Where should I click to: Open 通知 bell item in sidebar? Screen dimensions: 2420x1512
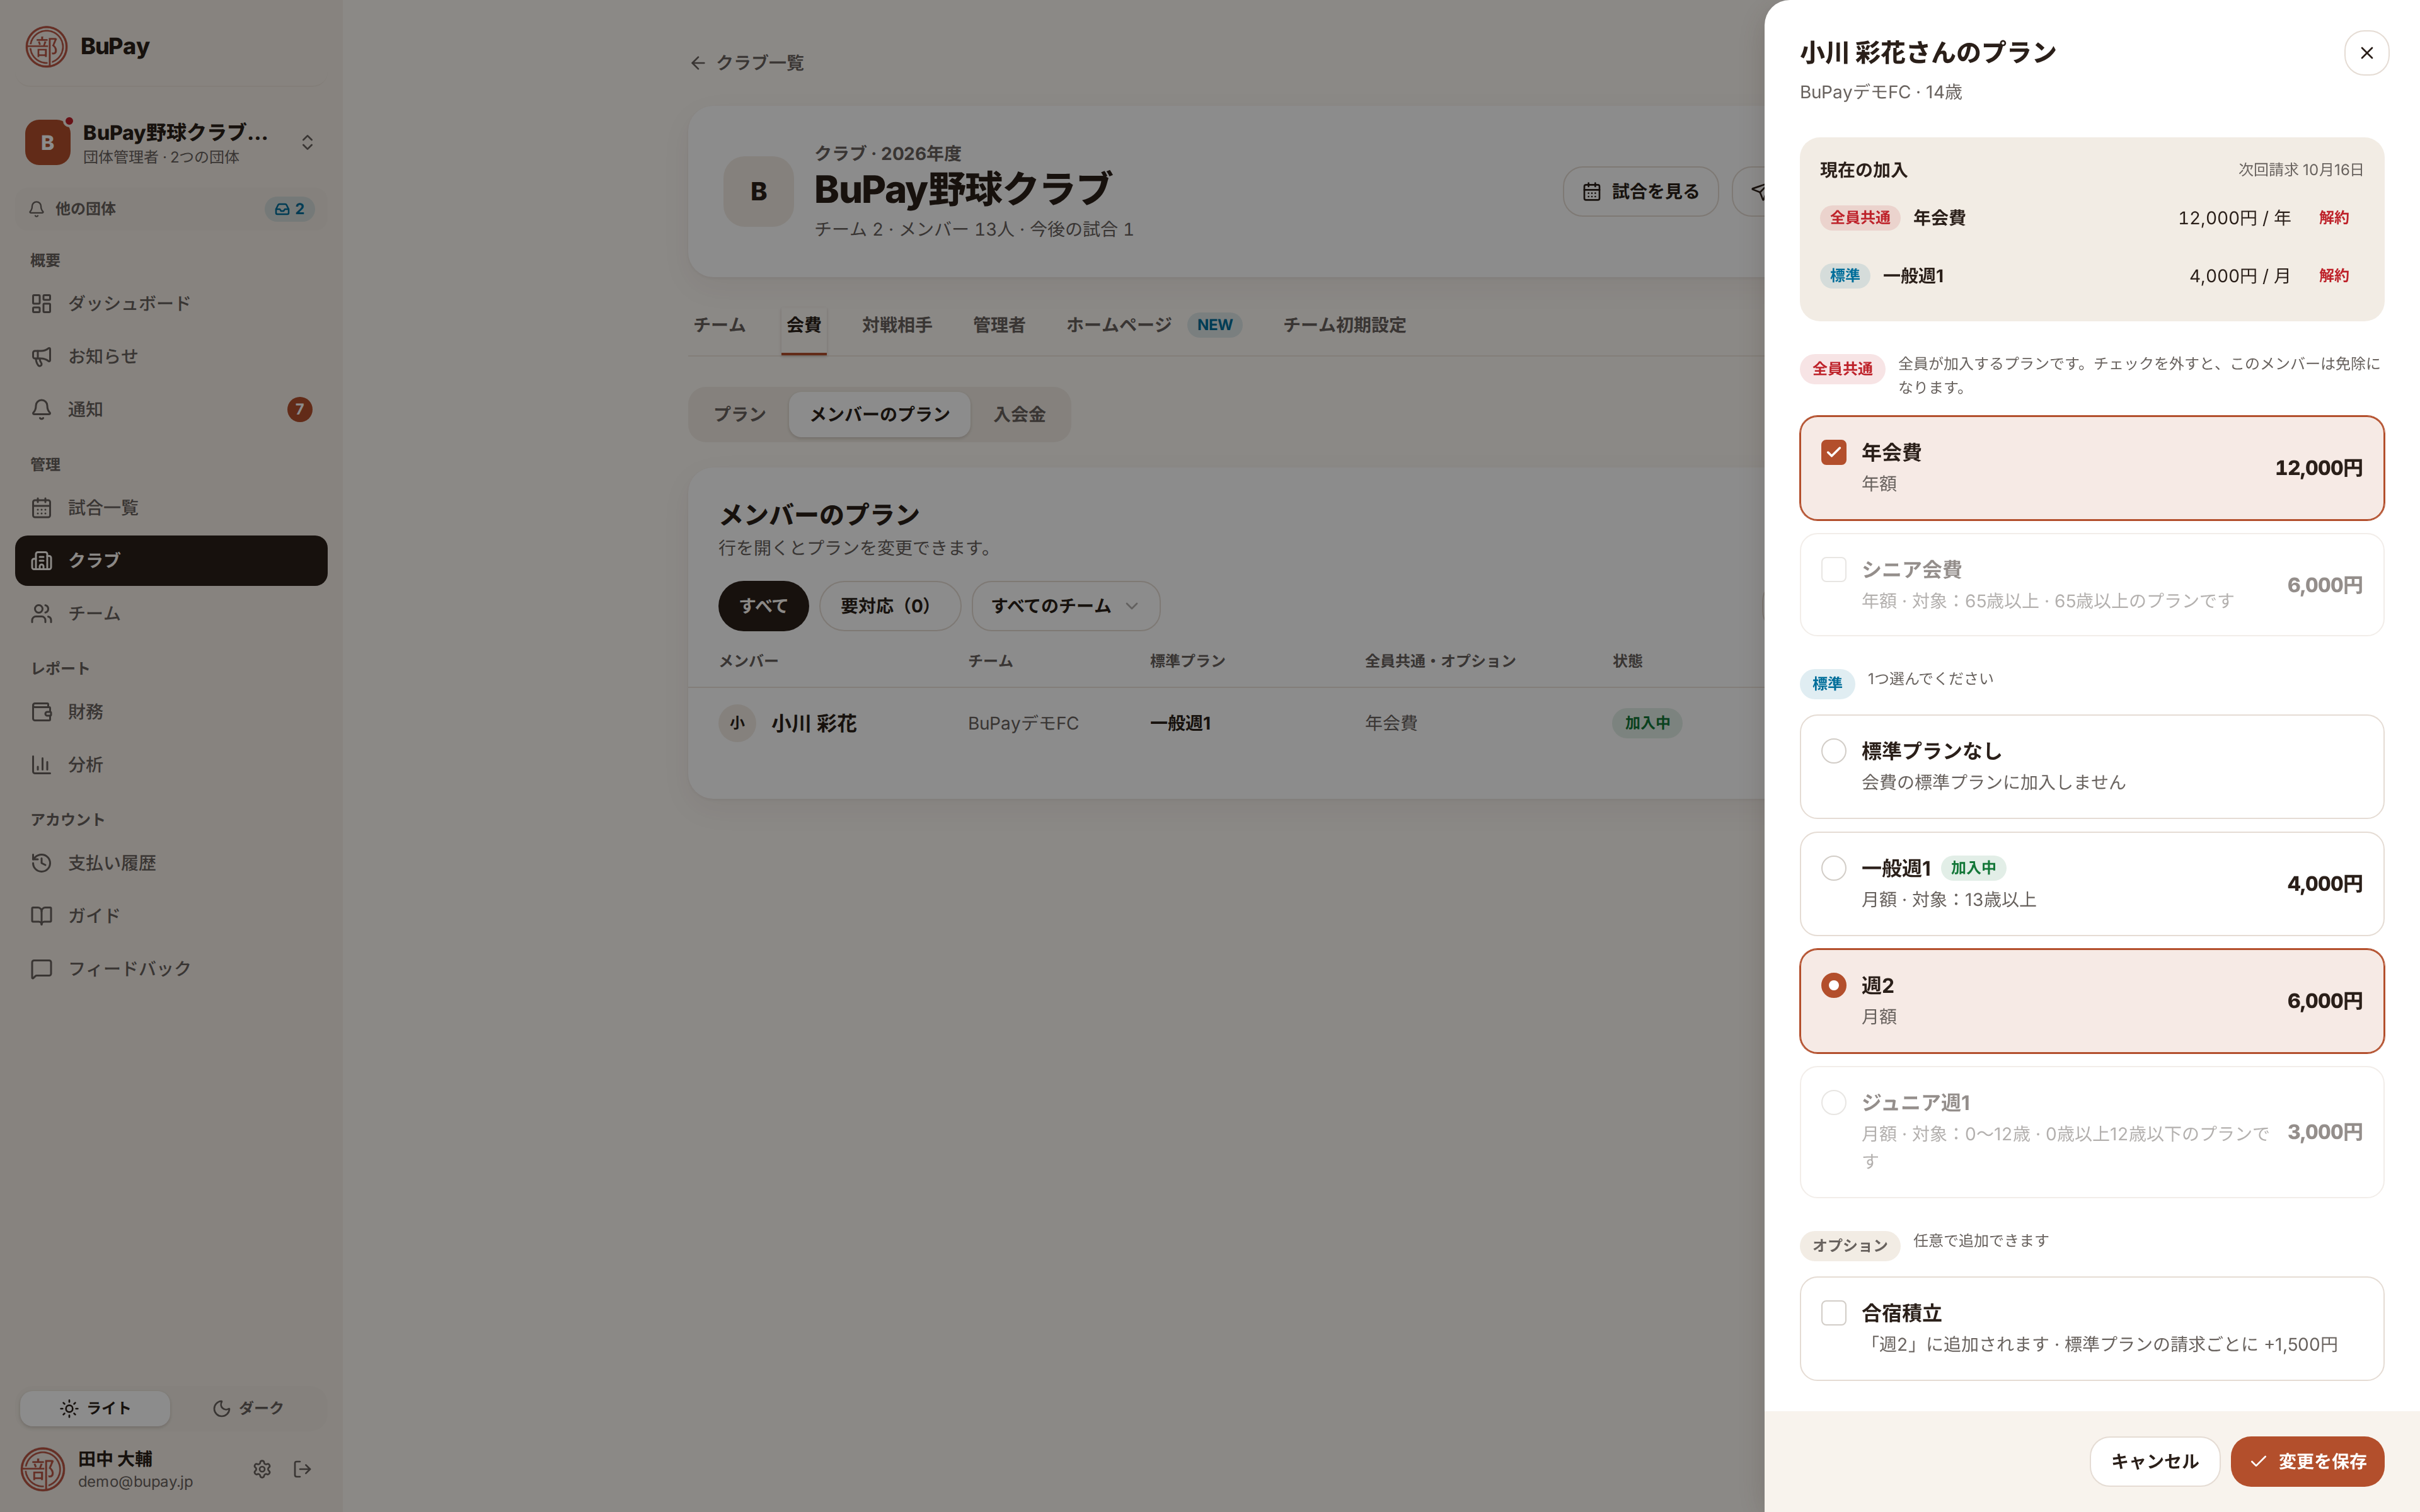pyautogui.click(x=171, y=409)
